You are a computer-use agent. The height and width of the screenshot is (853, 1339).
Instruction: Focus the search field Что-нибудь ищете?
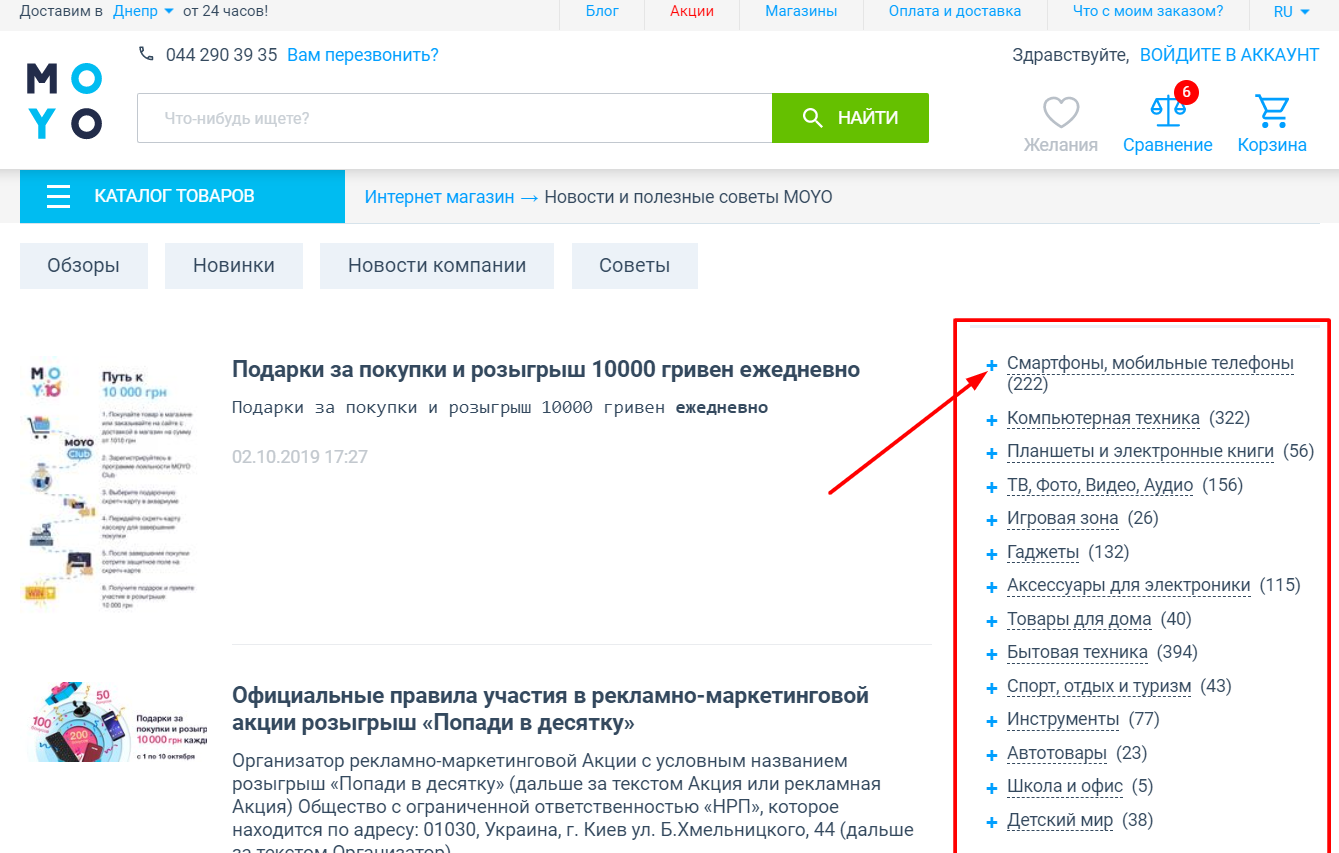click(454, 118)
